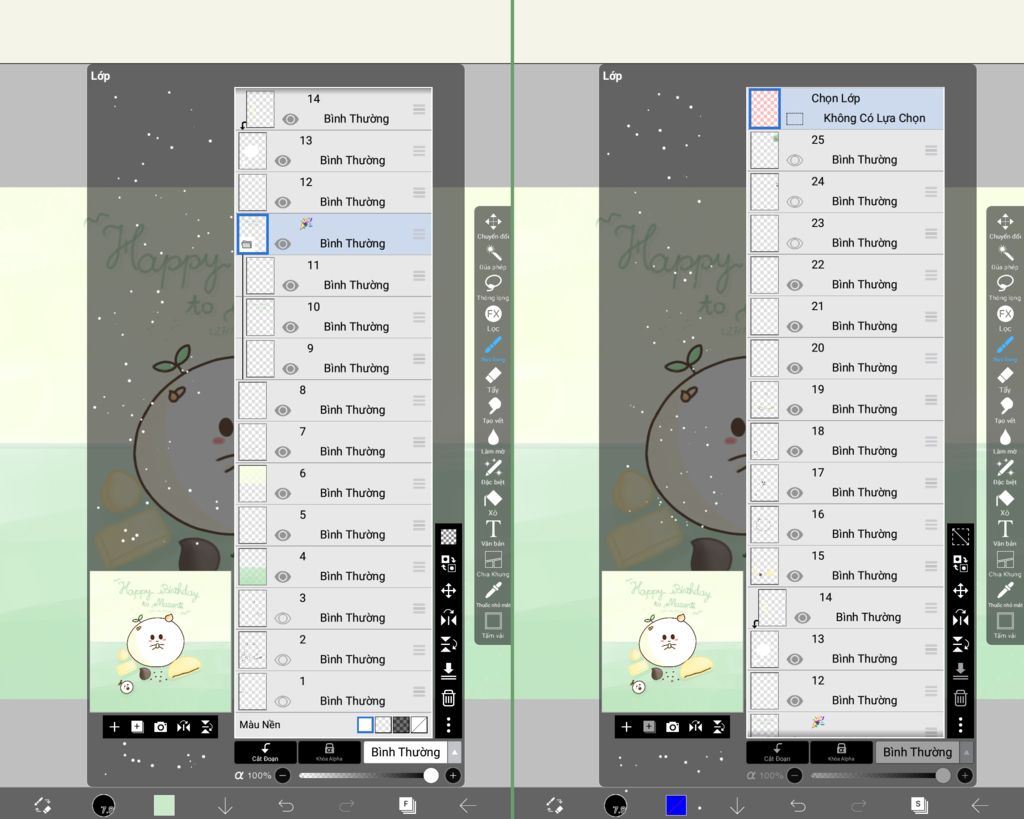Select the Đũa phép magic wand in left screenshot
Viewport: 1024px width, 819px height.
click(493, 256)
